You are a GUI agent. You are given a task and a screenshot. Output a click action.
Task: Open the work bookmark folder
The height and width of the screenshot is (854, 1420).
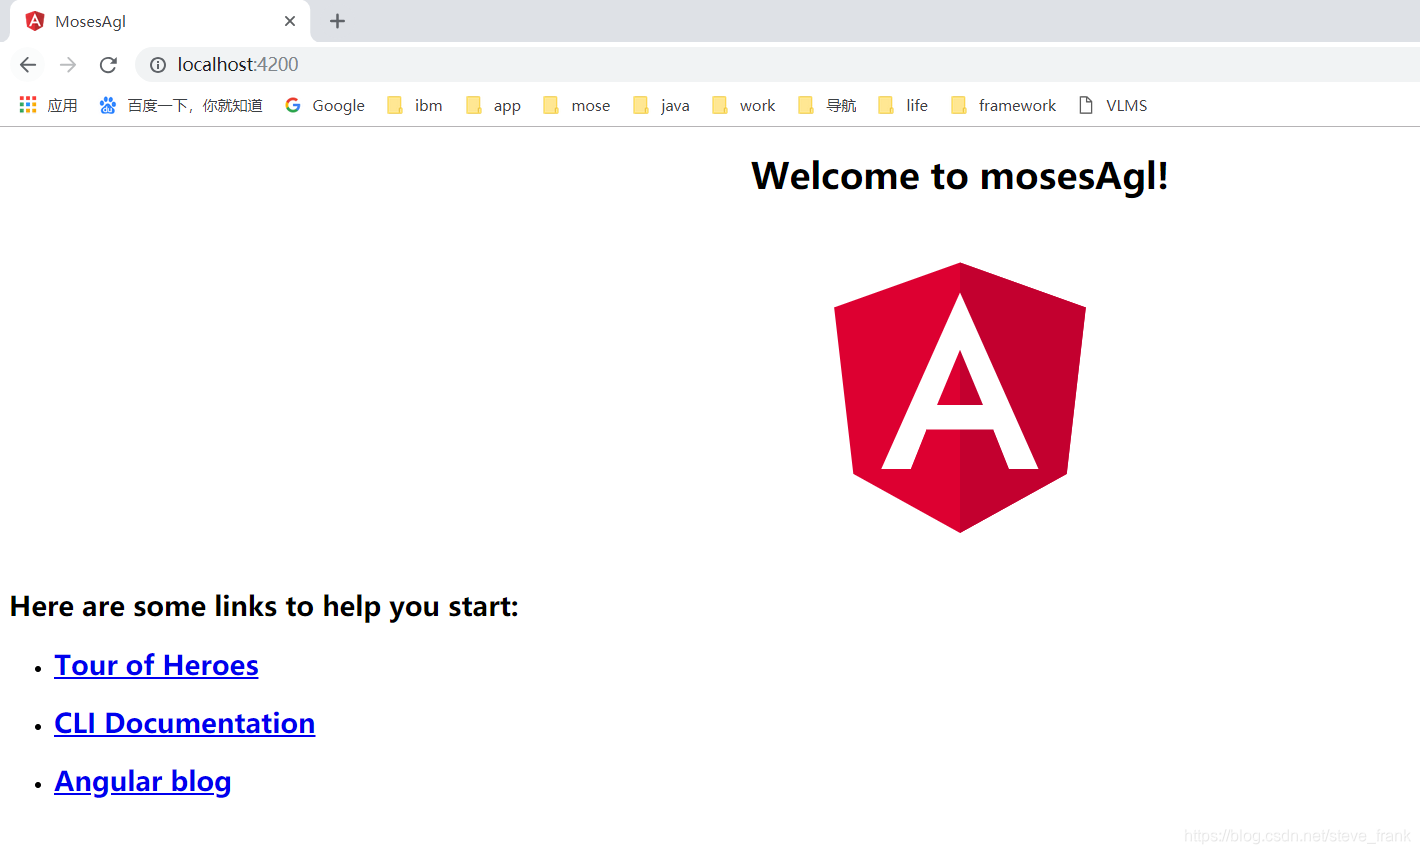point(743,105)
